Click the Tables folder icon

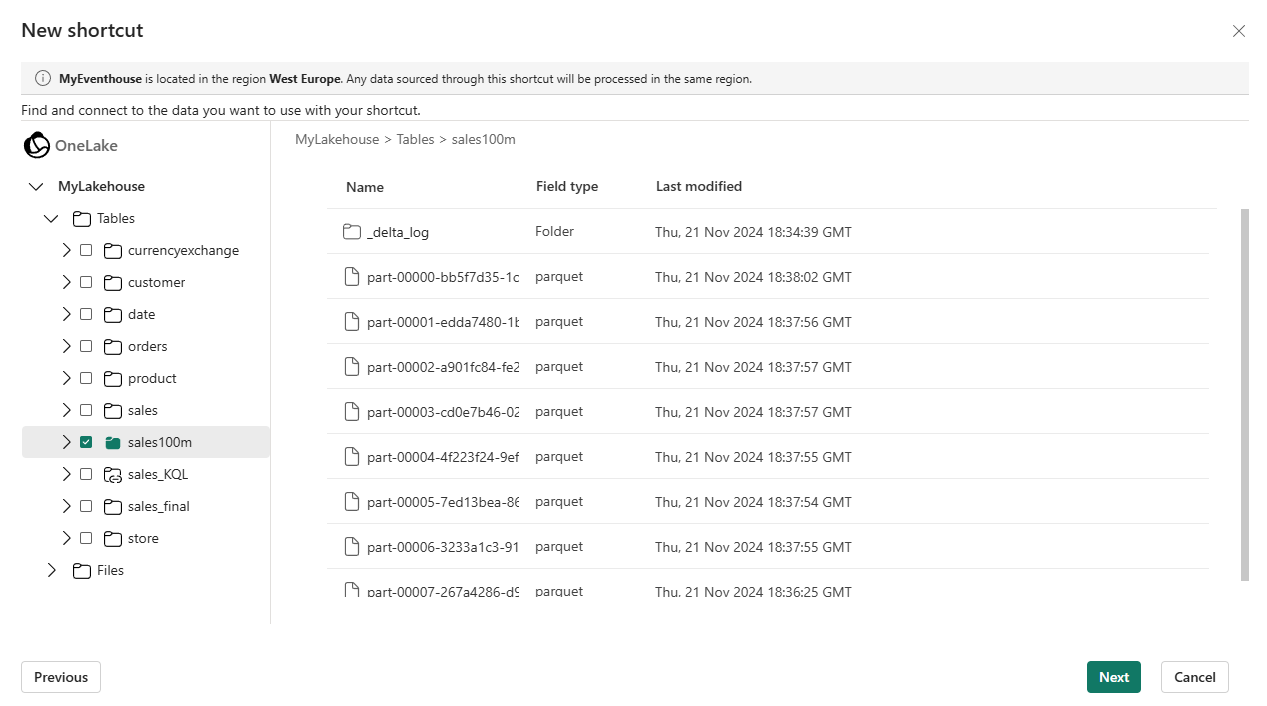[x=82, y=218]
